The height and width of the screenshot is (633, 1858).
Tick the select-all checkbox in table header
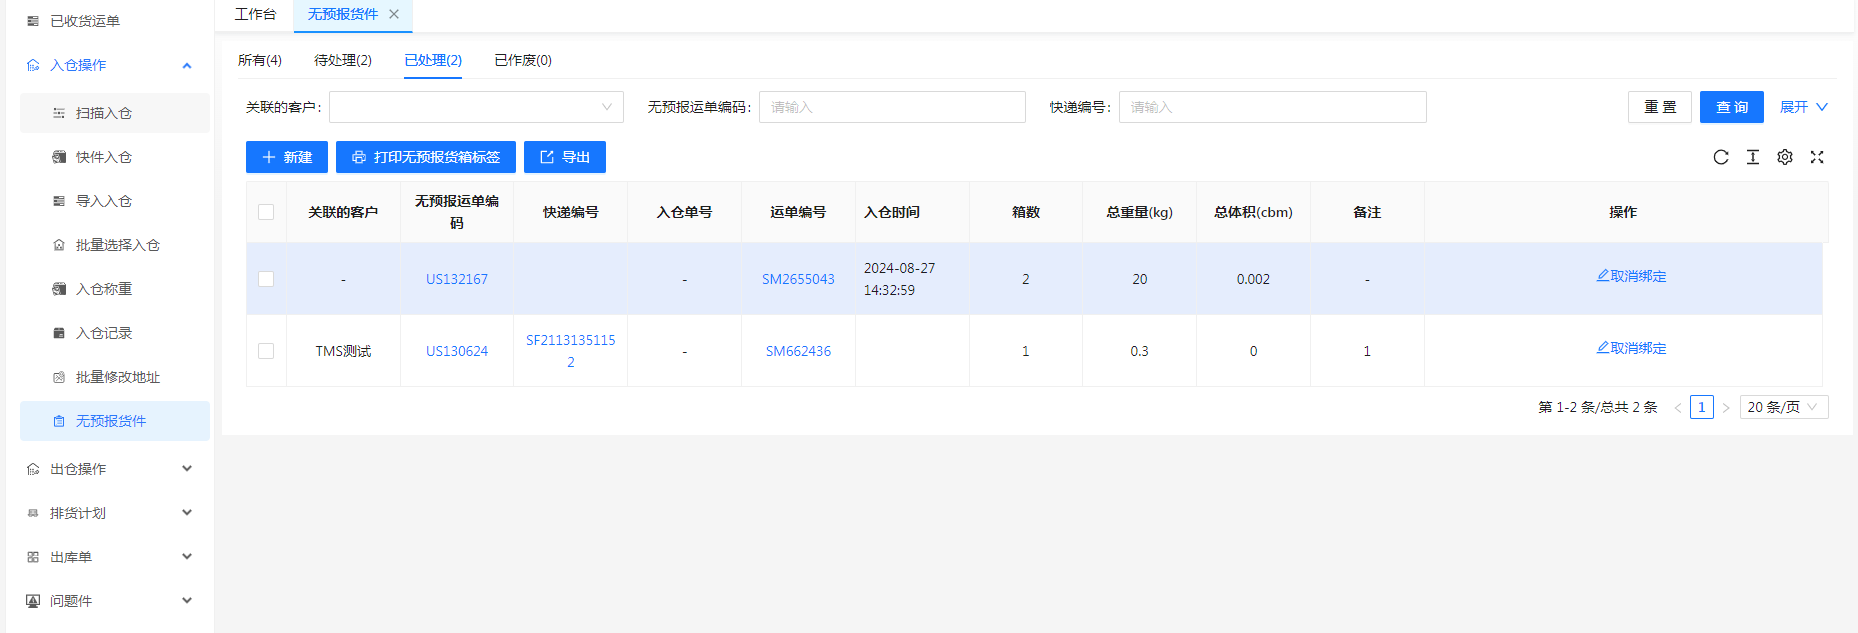266,212
